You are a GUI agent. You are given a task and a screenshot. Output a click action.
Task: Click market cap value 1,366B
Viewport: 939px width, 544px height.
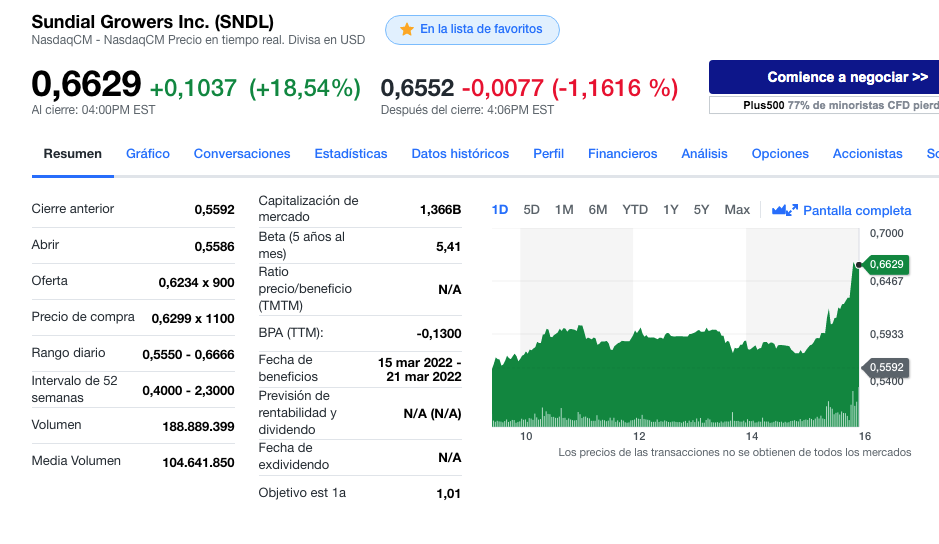[x=440, y=209]
